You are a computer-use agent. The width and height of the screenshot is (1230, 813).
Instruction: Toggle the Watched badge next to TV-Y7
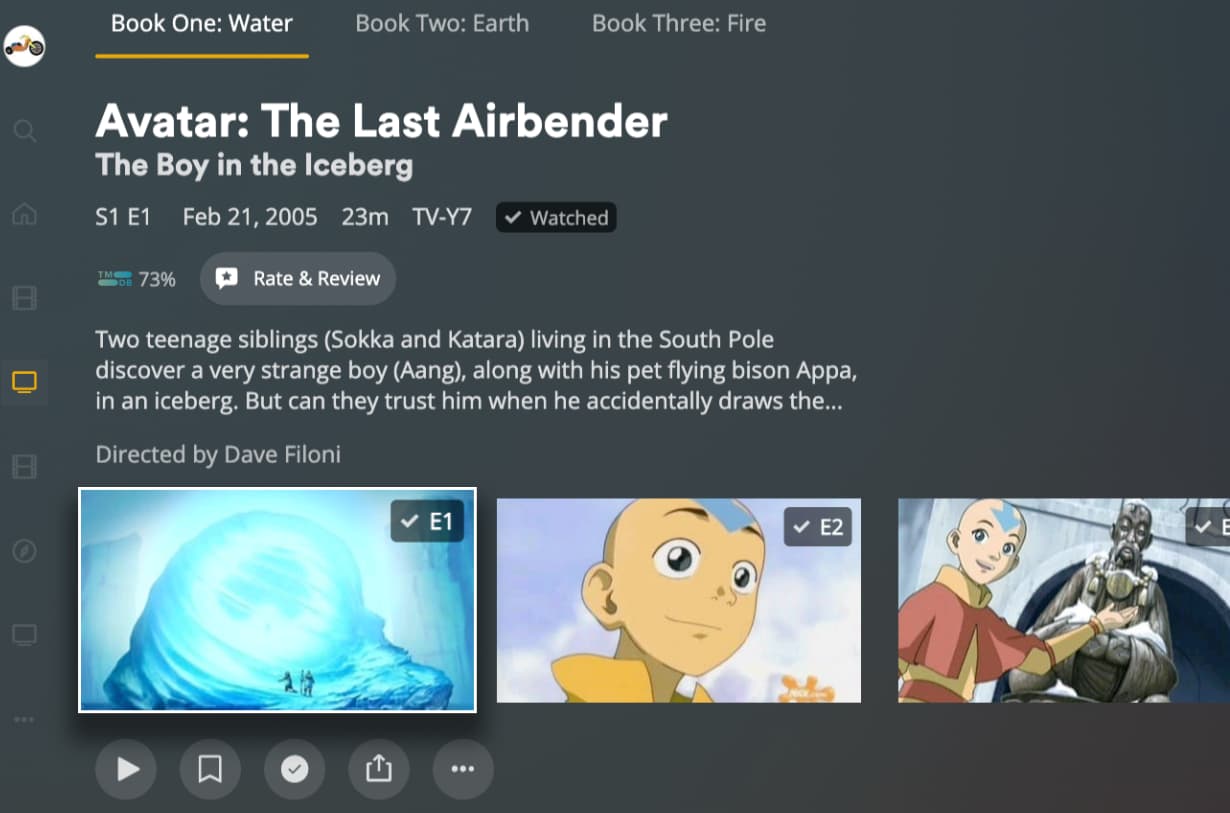(x=556, y=217)
